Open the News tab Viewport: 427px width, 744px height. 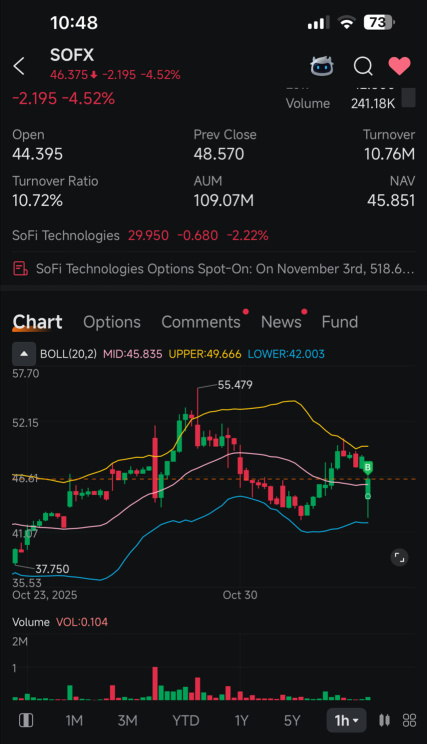pyautogui.click(x=281, y=322)
